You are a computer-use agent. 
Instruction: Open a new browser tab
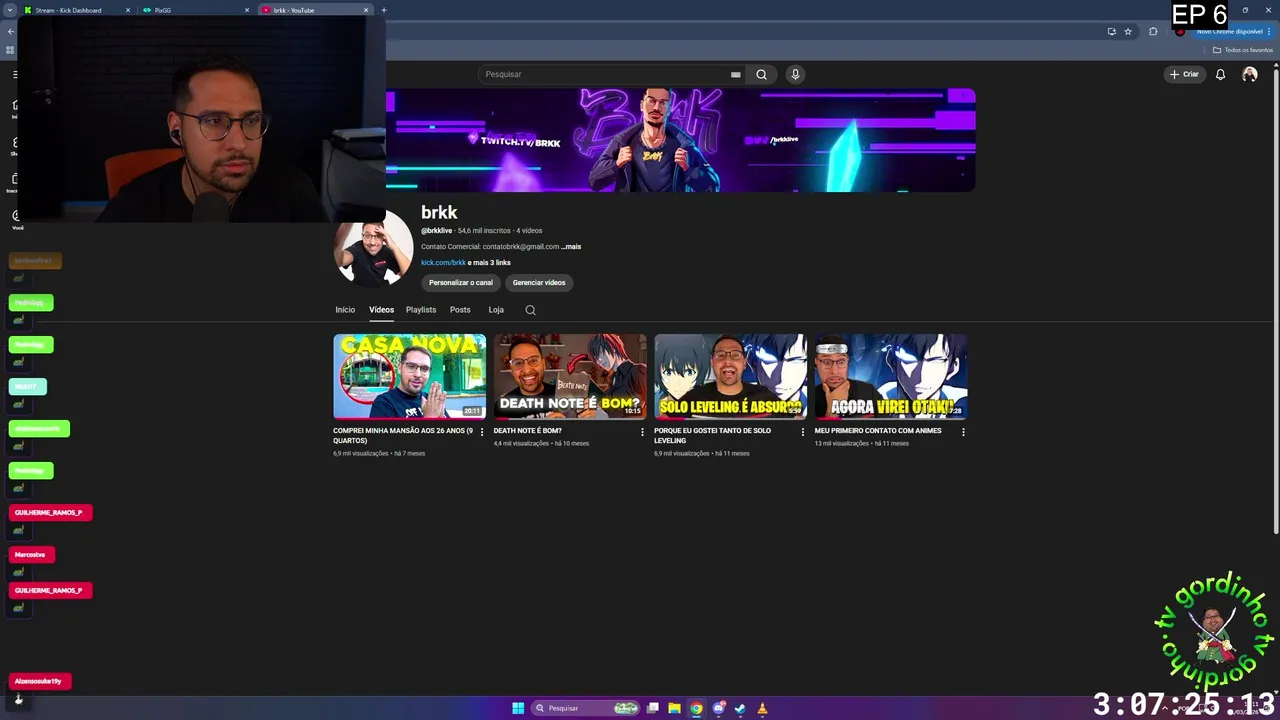click(384, 10)
